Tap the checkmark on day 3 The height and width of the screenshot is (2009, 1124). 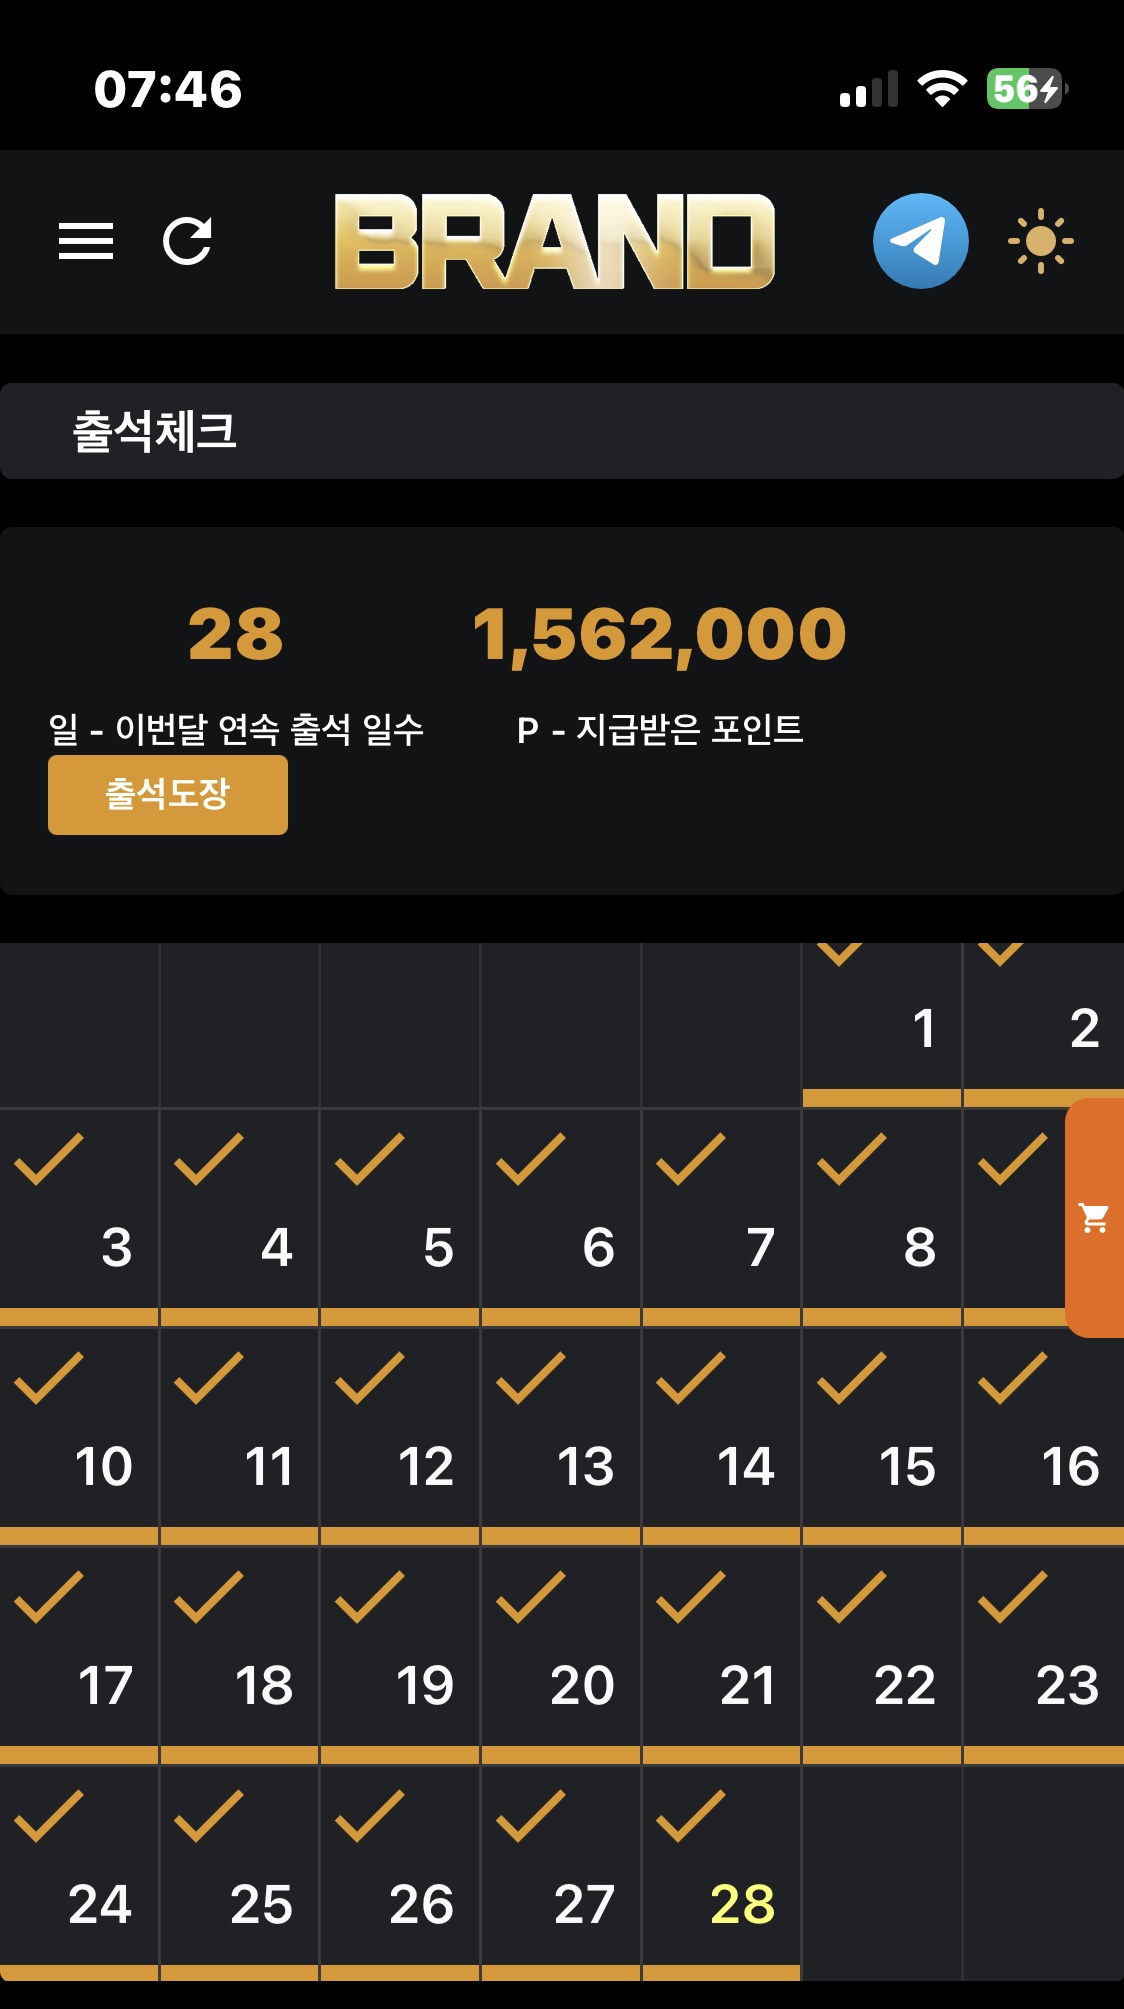pos(49,1160)
